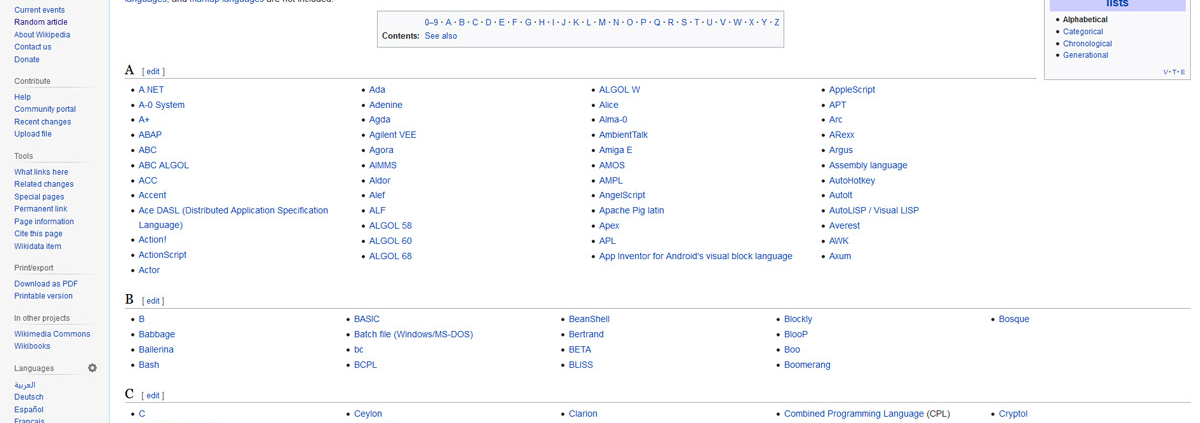1200x423 pixels.
Task: Open Wikibooks project link
Action: 32,346
